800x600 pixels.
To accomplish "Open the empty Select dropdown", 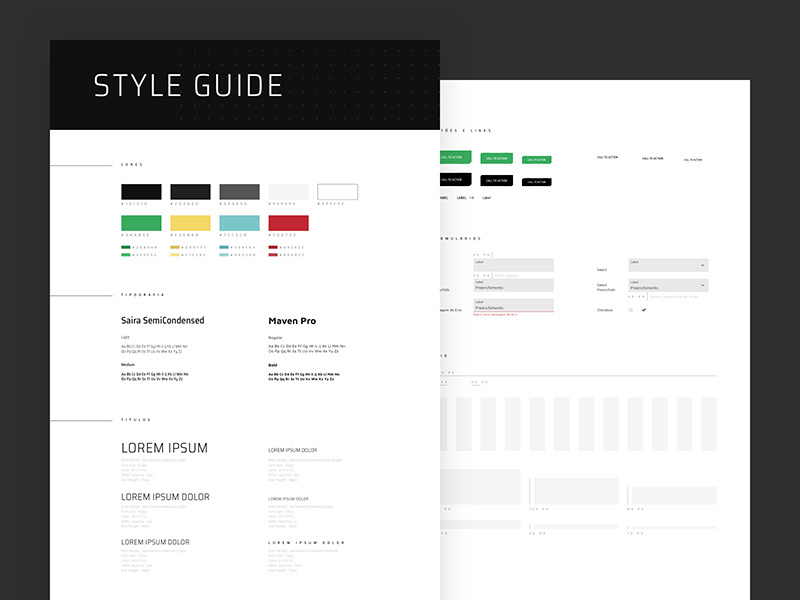I will pos(668,265).
